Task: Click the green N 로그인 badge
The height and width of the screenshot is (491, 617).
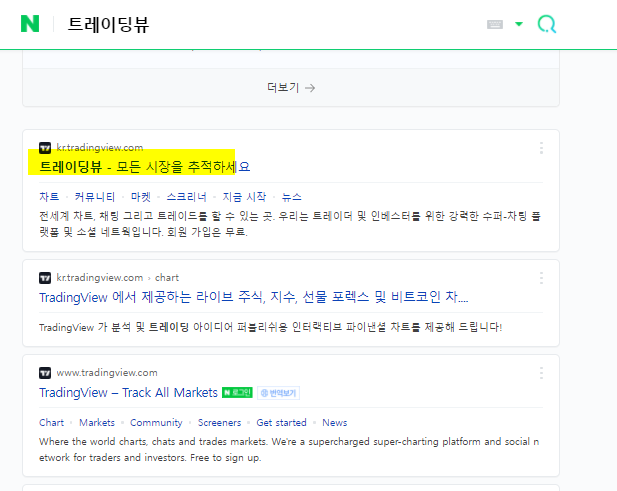Action: coord(237,393)
